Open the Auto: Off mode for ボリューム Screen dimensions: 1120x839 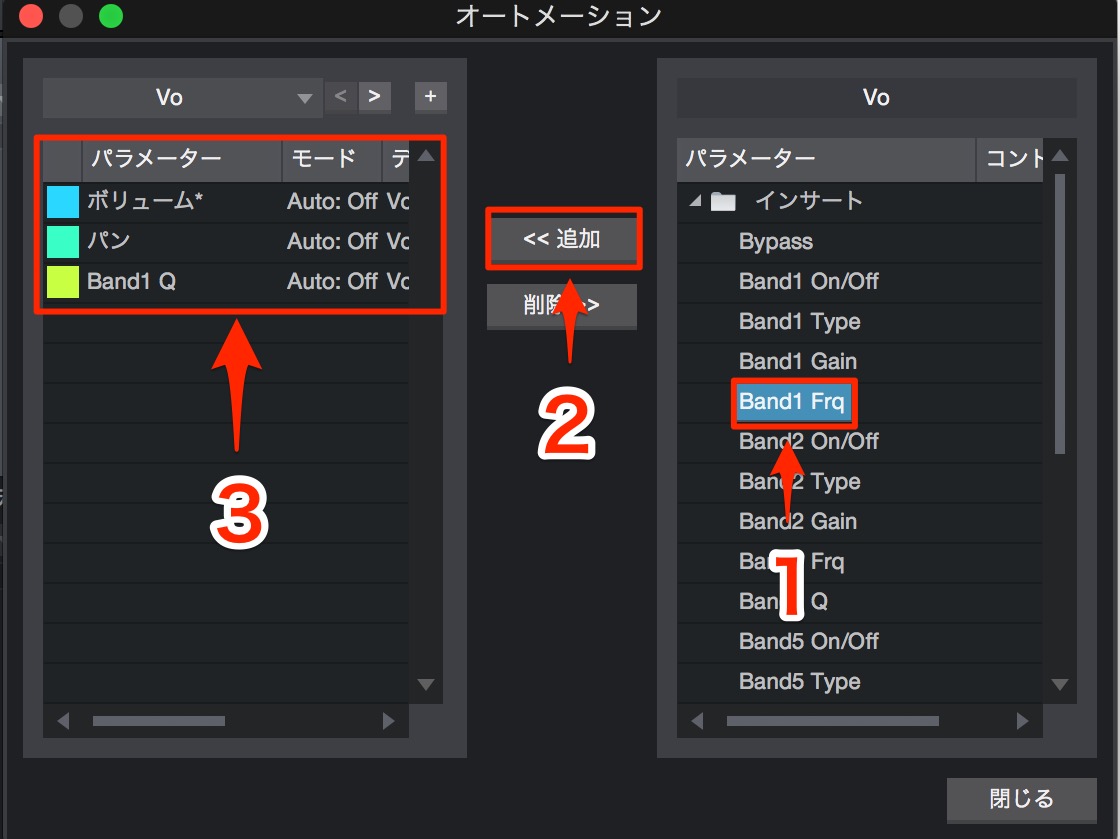coord(332,201)
